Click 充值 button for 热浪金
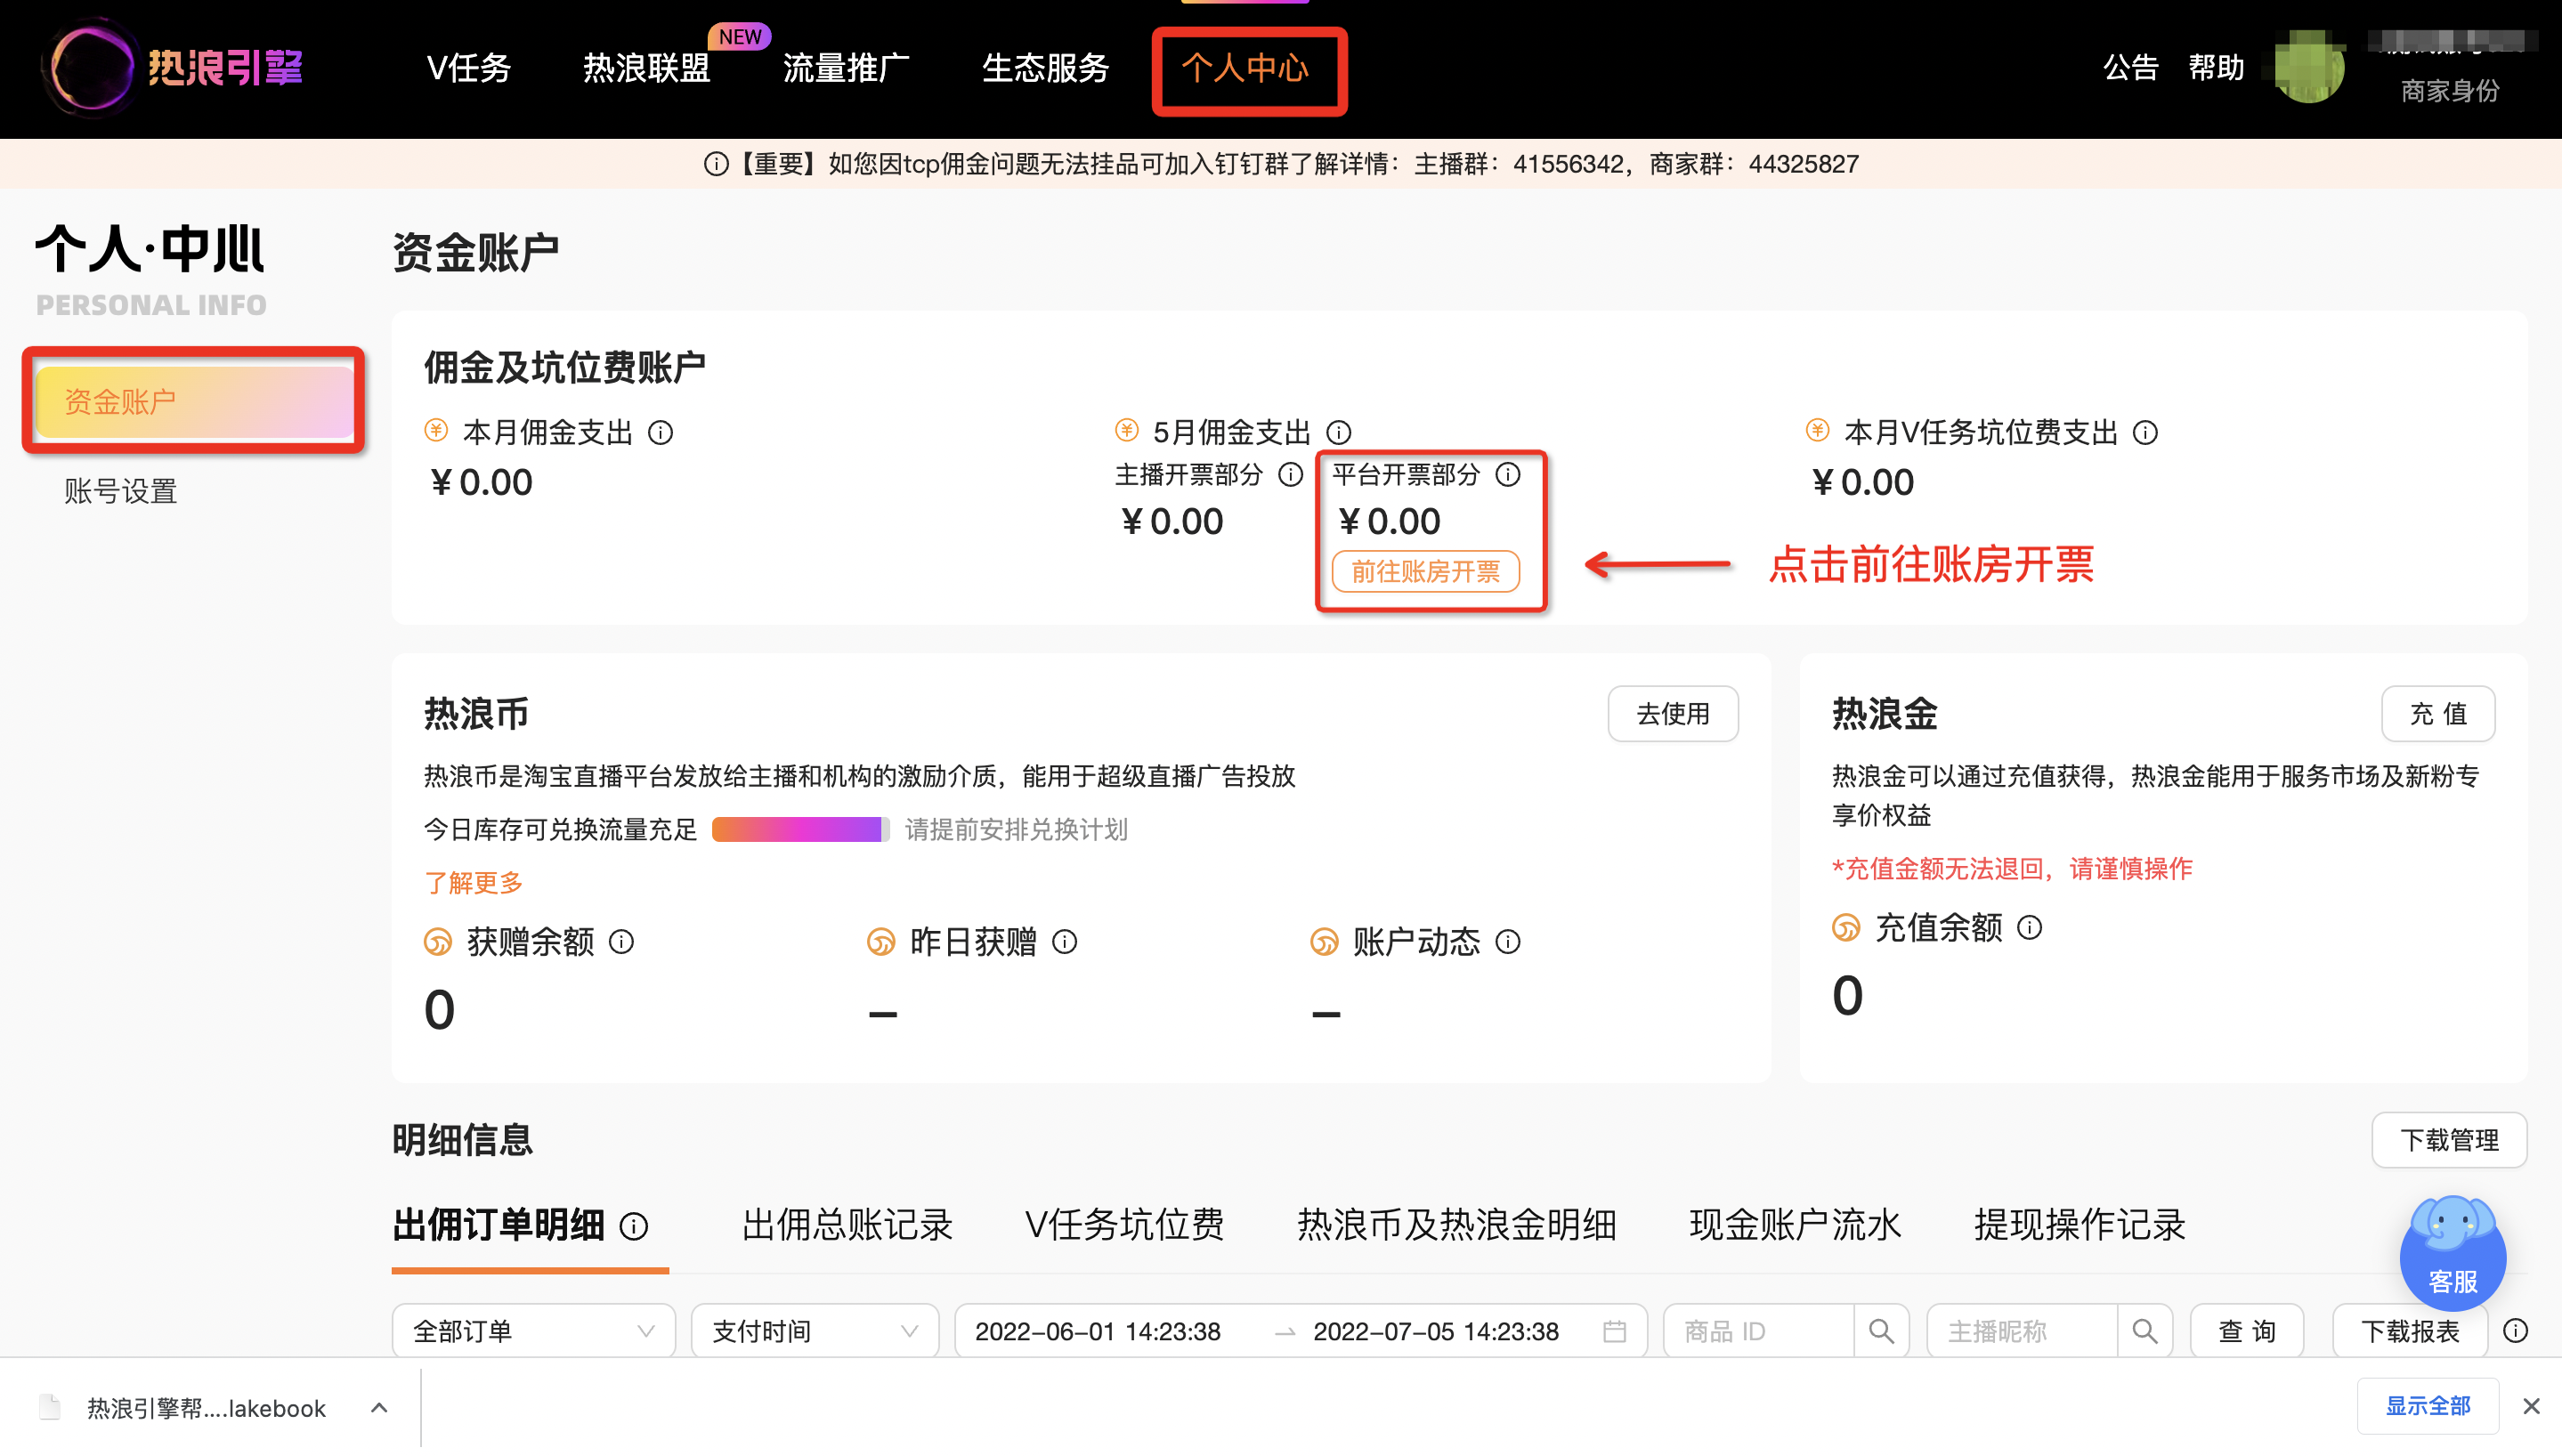The height and width of the screenshot is (1456, 2562). 2438,714
